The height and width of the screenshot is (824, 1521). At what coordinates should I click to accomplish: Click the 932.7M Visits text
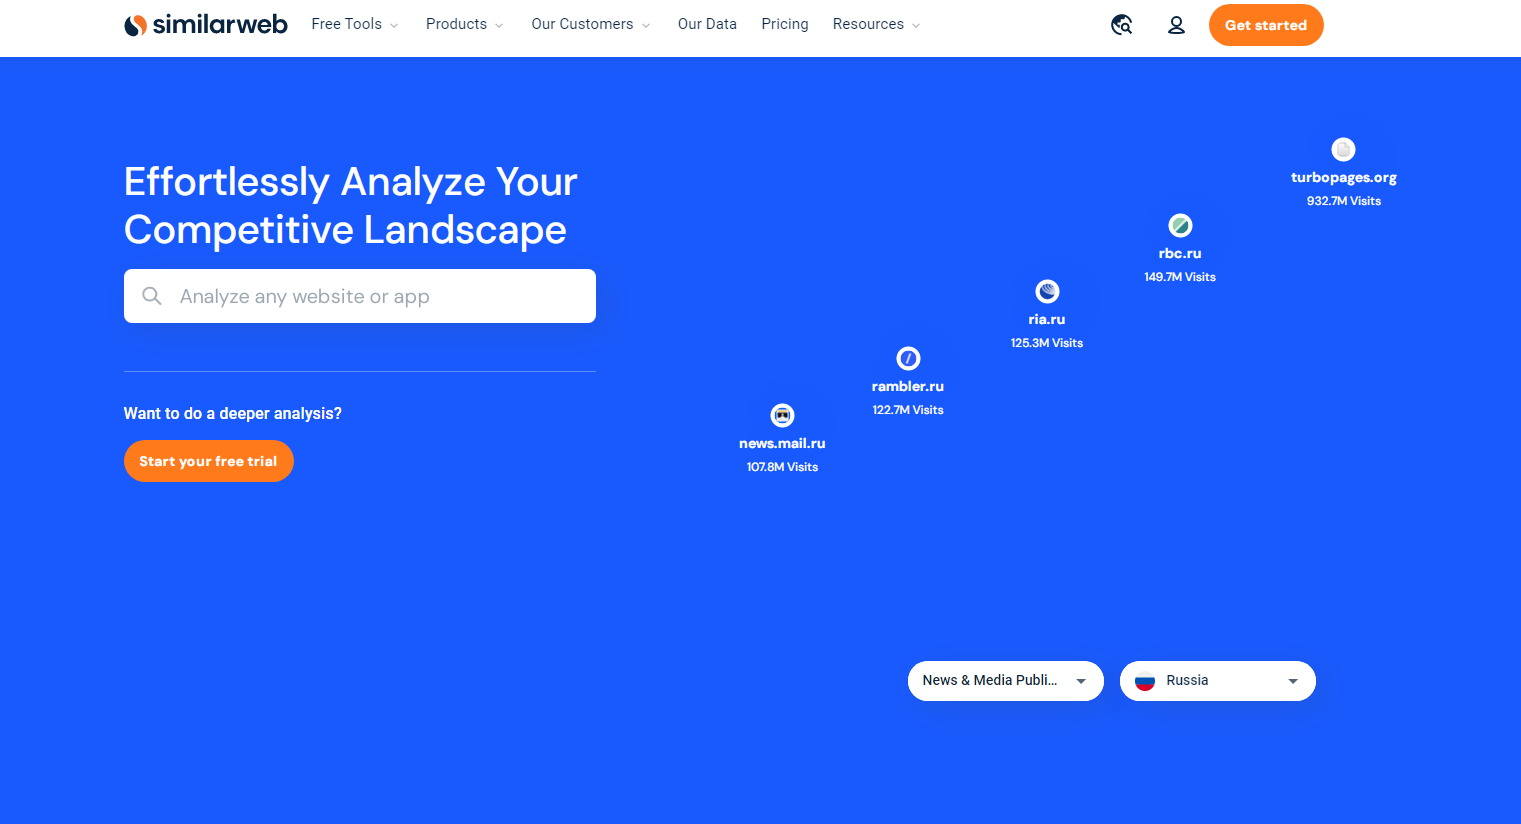[x=1343, y=201]
